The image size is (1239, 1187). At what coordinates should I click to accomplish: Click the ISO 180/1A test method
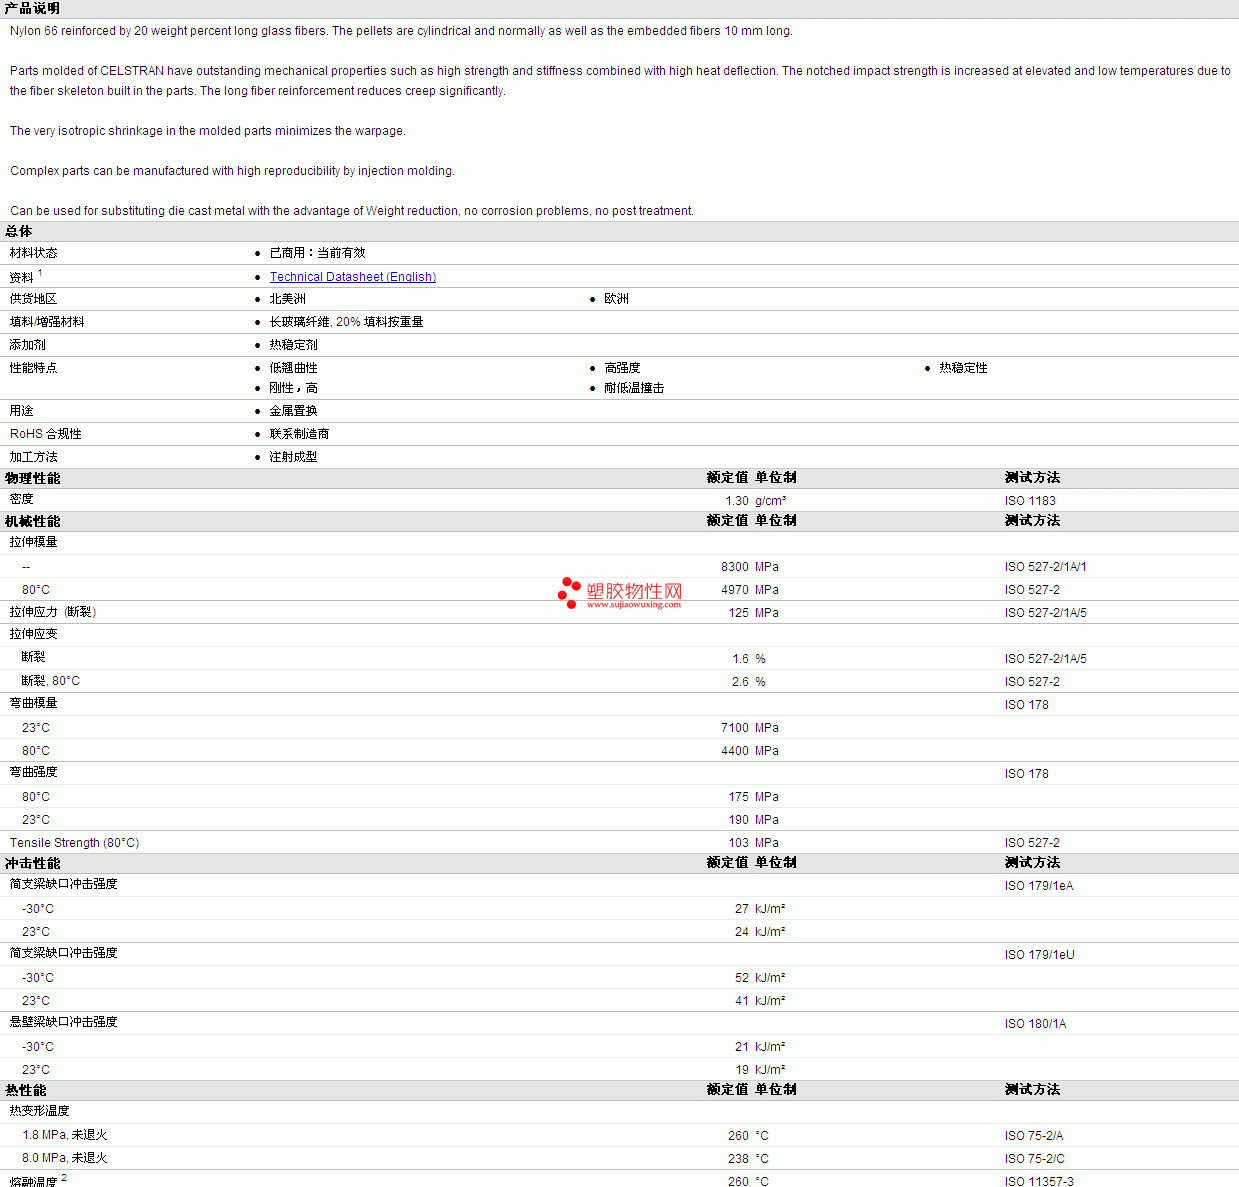[x=1036, y=1024]
